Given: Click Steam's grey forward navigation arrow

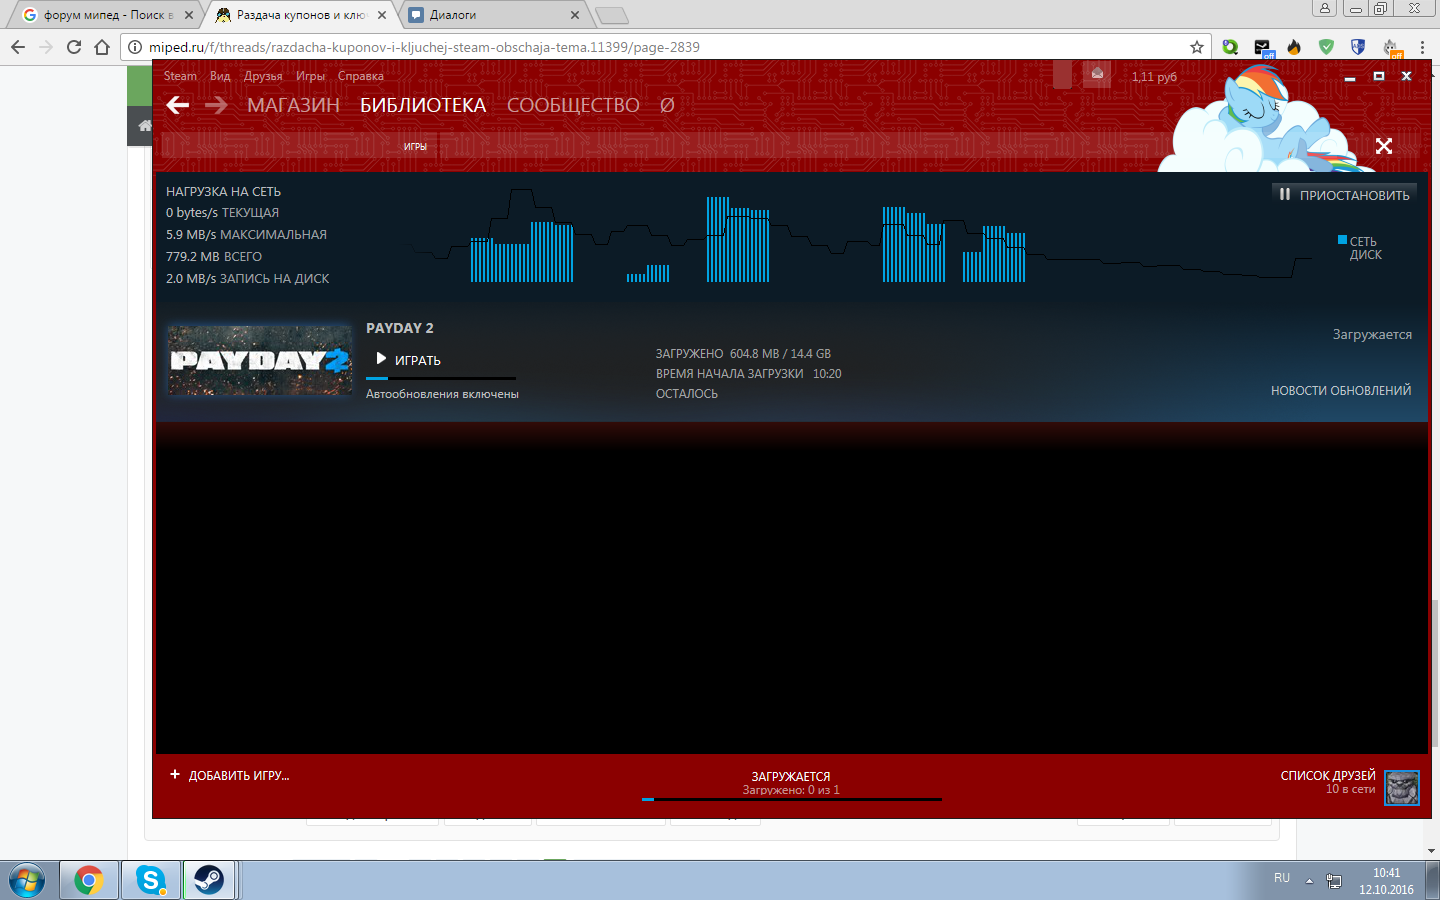Looking at the screenshot, I should (x=216, y=105).
